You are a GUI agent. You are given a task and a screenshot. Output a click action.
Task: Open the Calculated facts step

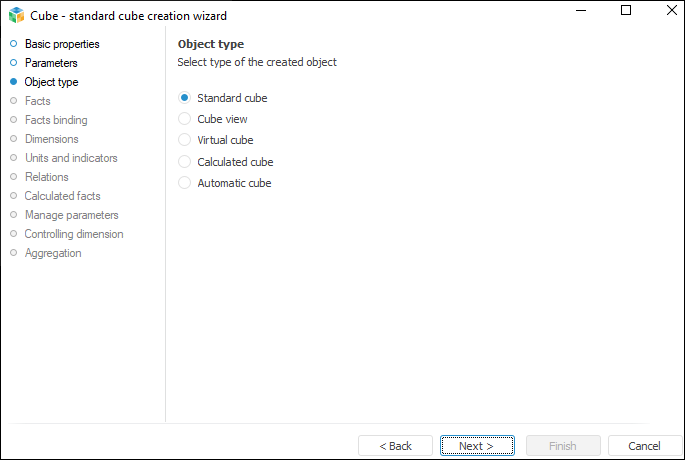click(x=62, y=196)
